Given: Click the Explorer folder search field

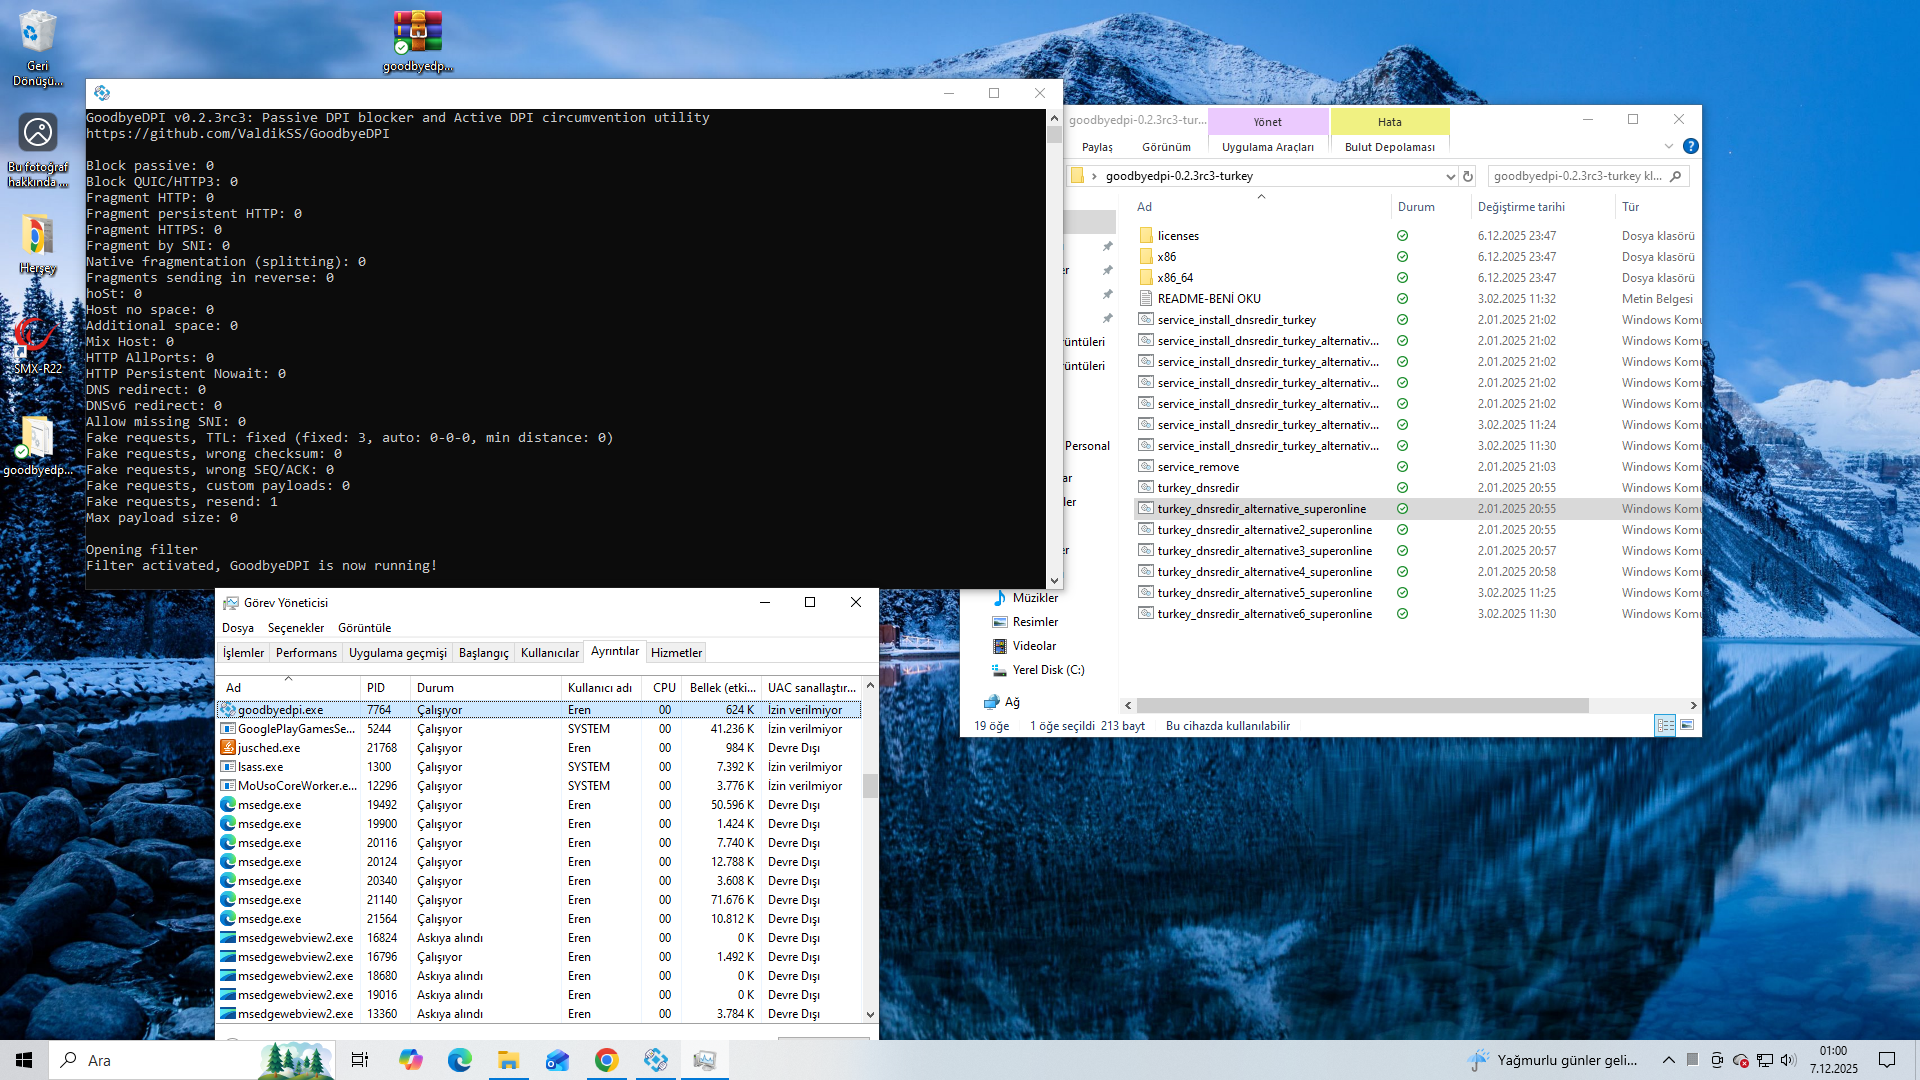Looking at the screenshot, I should tap(1578, 176).
